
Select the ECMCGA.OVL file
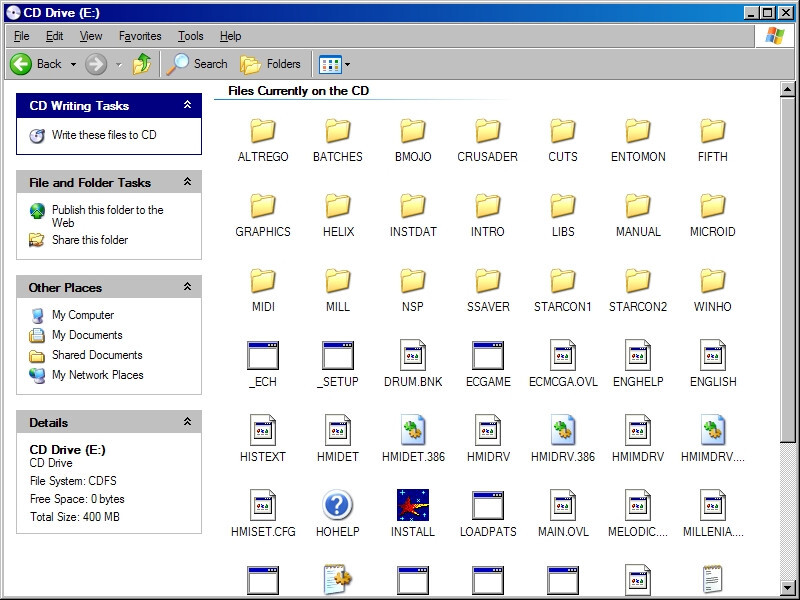(x=563, y=365)
